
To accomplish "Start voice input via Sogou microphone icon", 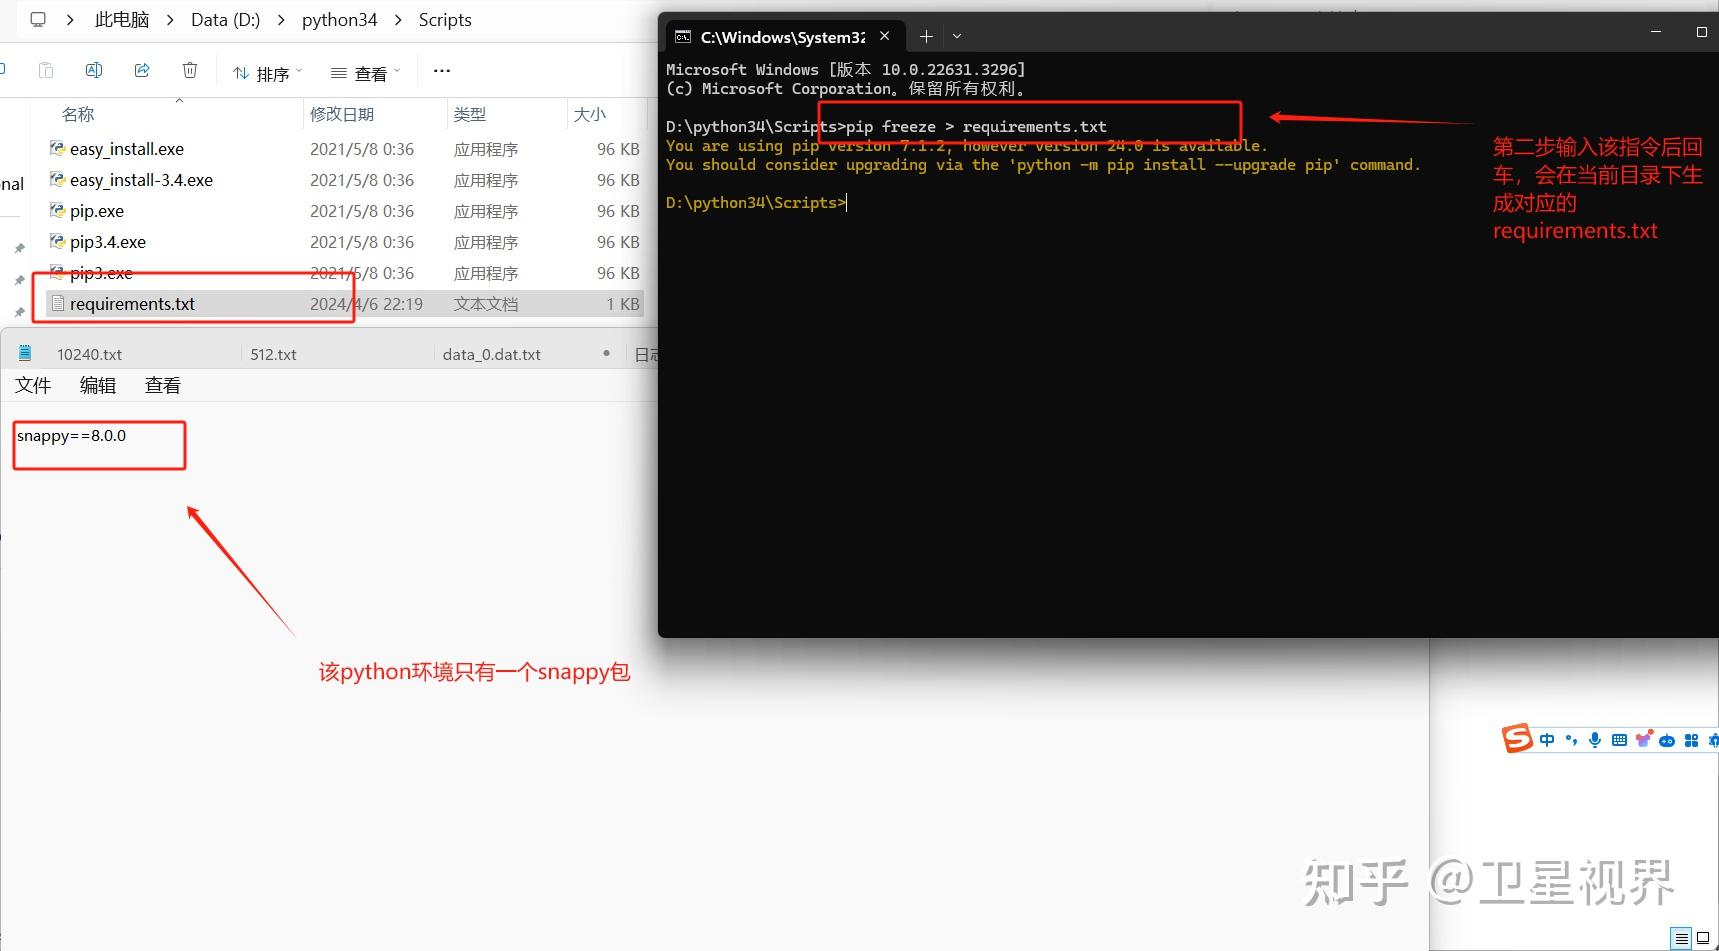I will [x=1594, y=740].
